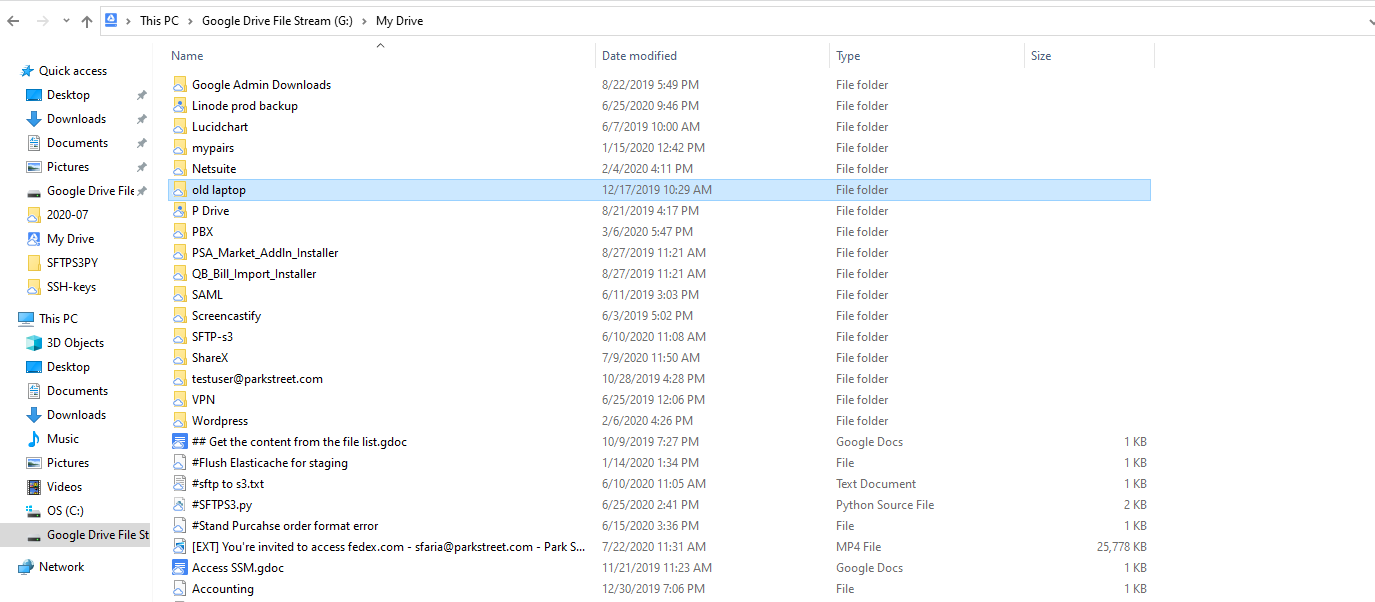
Task: Open pinned Documents under Quick access
Action: tap(77, 143)
